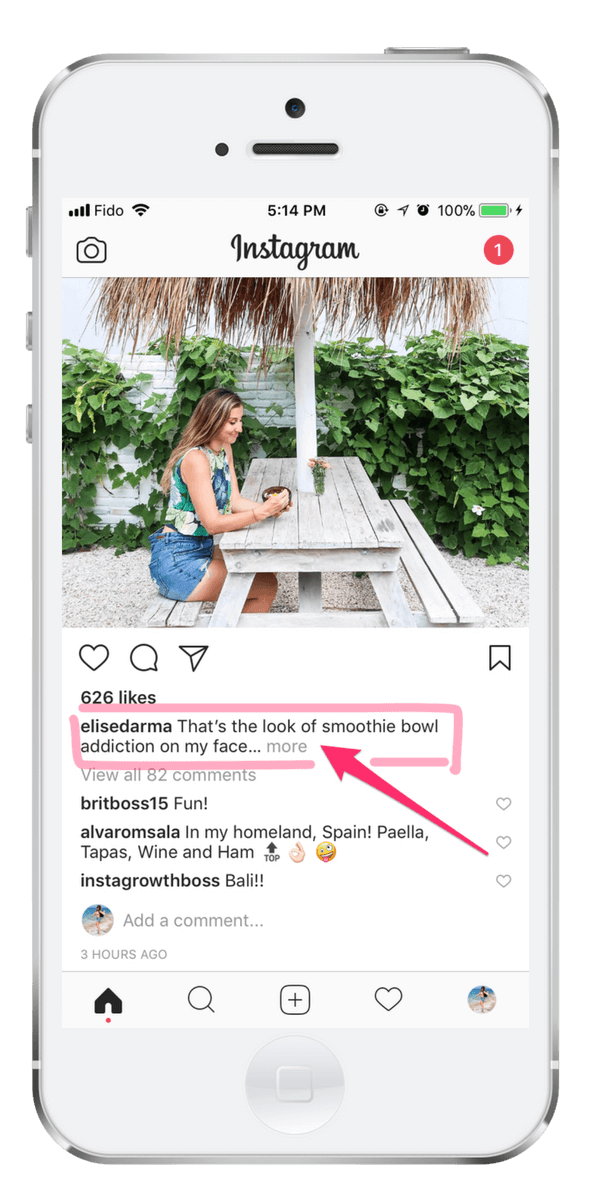Like britboss15's comment heart
Viewport: 600px width, 1200px height.
(x=504, y=804)
